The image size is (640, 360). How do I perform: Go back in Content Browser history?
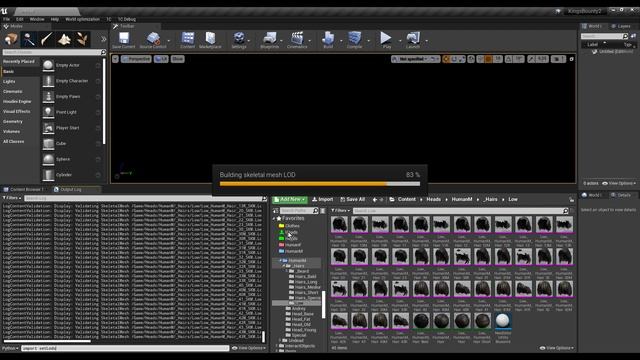(x=375, y=200)
